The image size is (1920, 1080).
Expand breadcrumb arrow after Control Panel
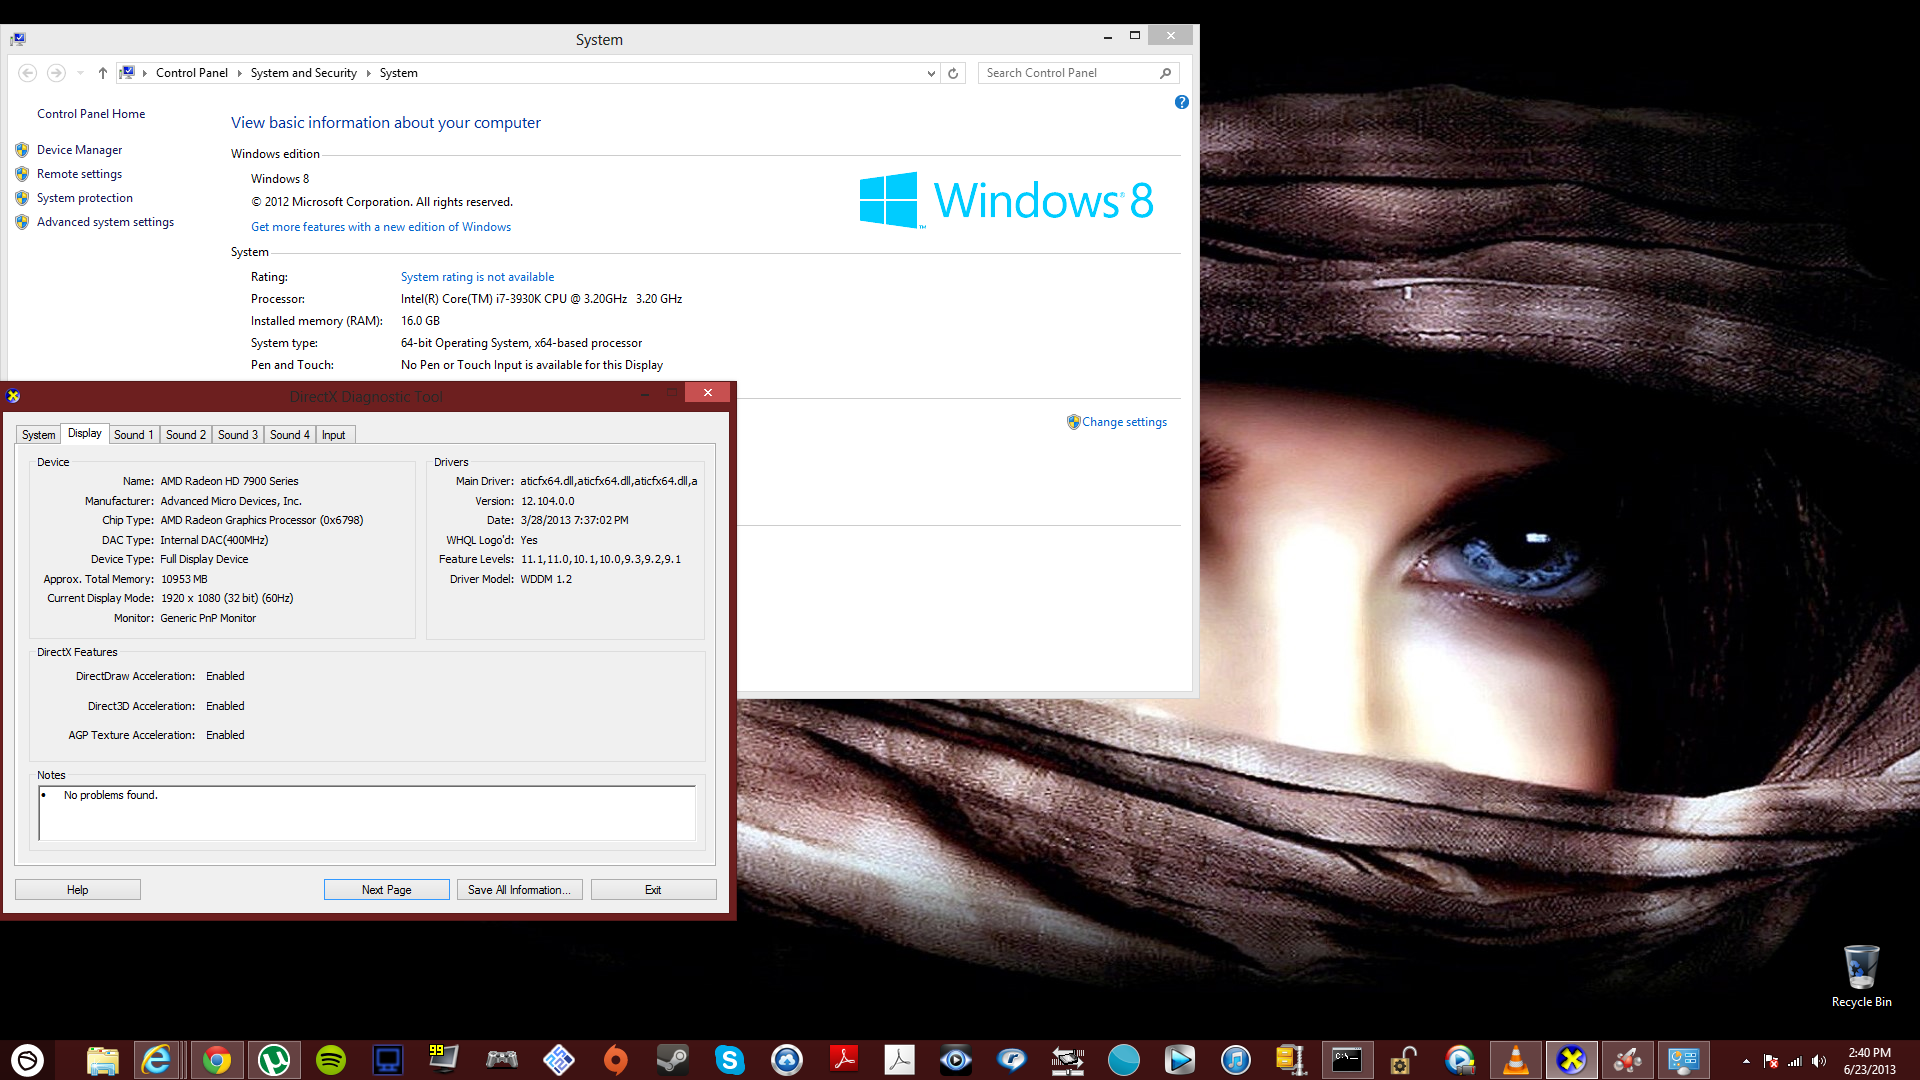239,73
